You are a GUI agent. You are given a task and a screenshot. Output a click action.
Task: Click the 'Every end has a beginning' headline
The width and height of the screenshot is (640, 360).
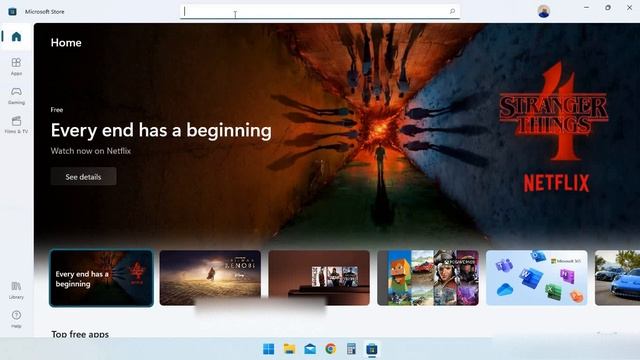coord(161,131)
